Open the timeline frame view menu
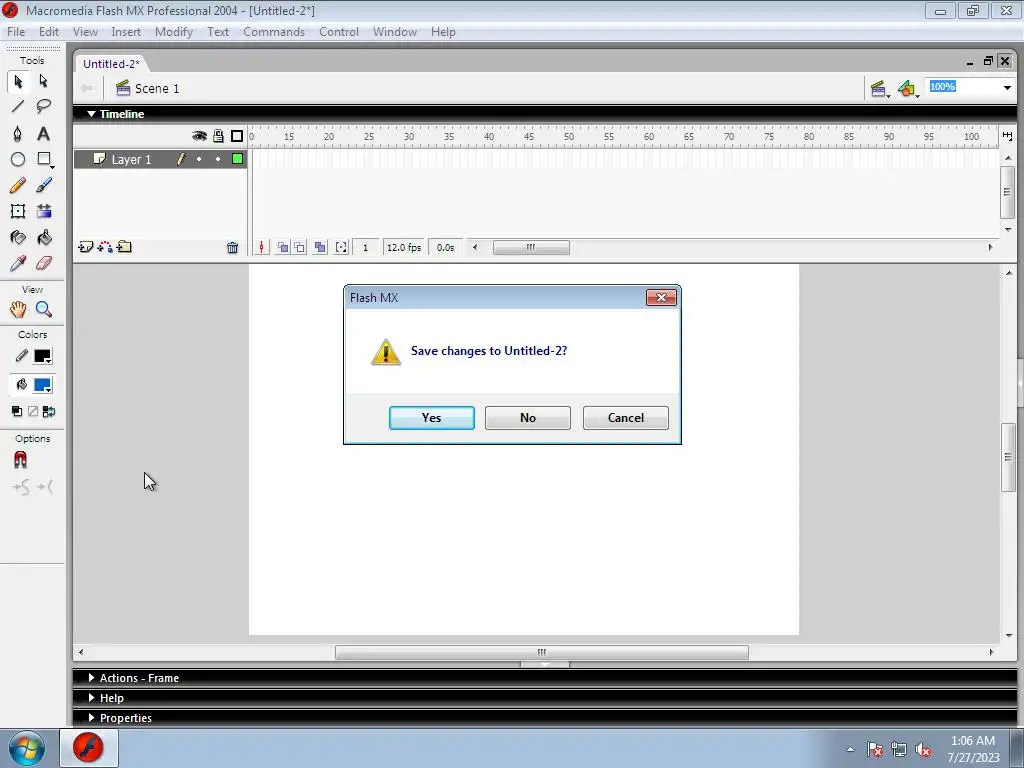Image resolution: width=1024 pixels, height=768 pixels. coord(1007,135)
